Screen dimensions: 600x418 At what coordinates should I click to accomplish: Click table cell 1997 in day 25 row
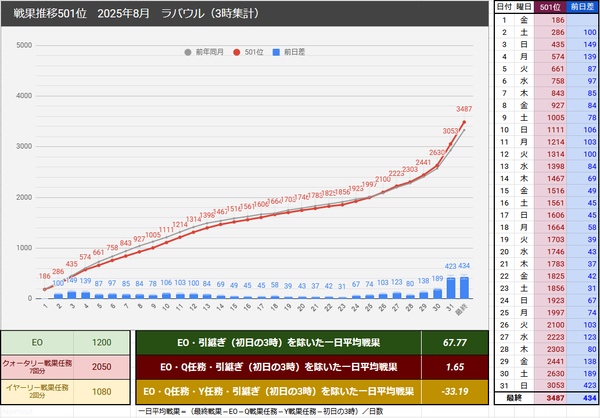[x=550, y=313]
